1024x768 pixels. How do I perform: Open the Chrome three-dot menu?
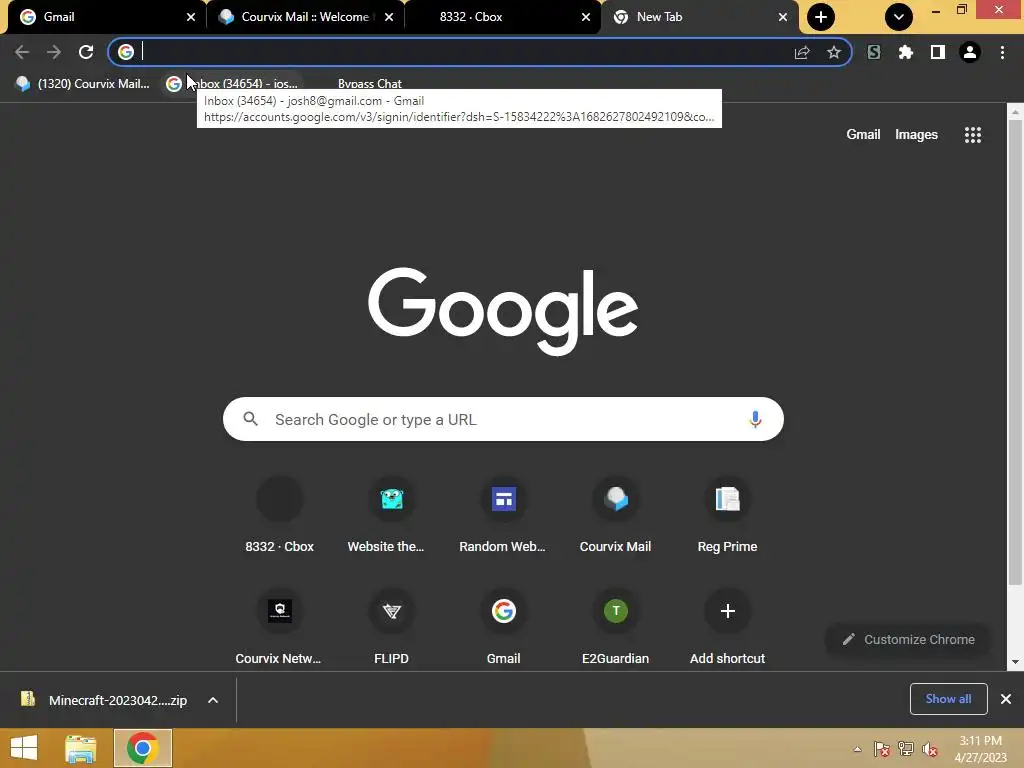1002,52
